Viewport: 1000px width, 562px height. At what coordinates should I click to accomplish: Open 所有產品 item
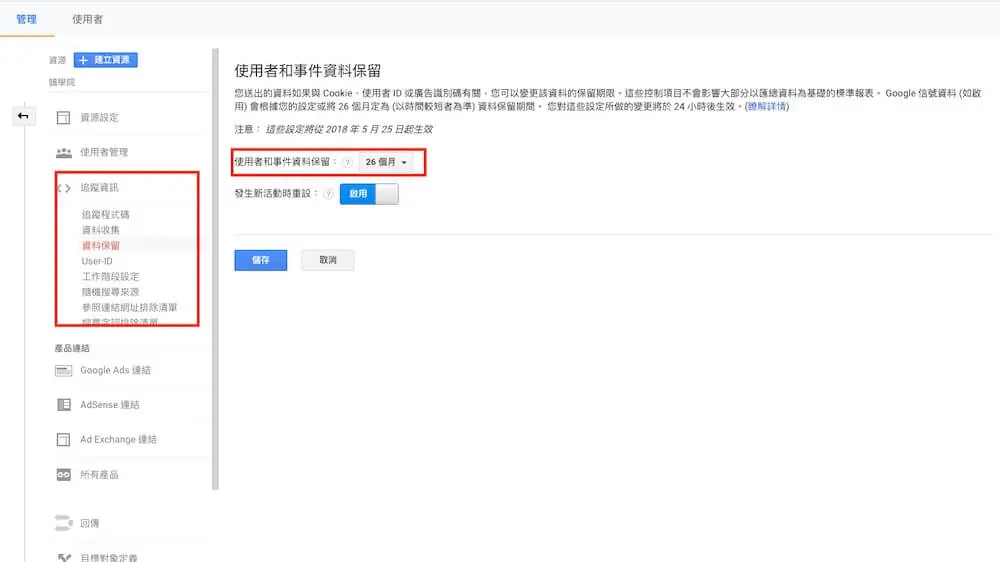coord(99,475)
